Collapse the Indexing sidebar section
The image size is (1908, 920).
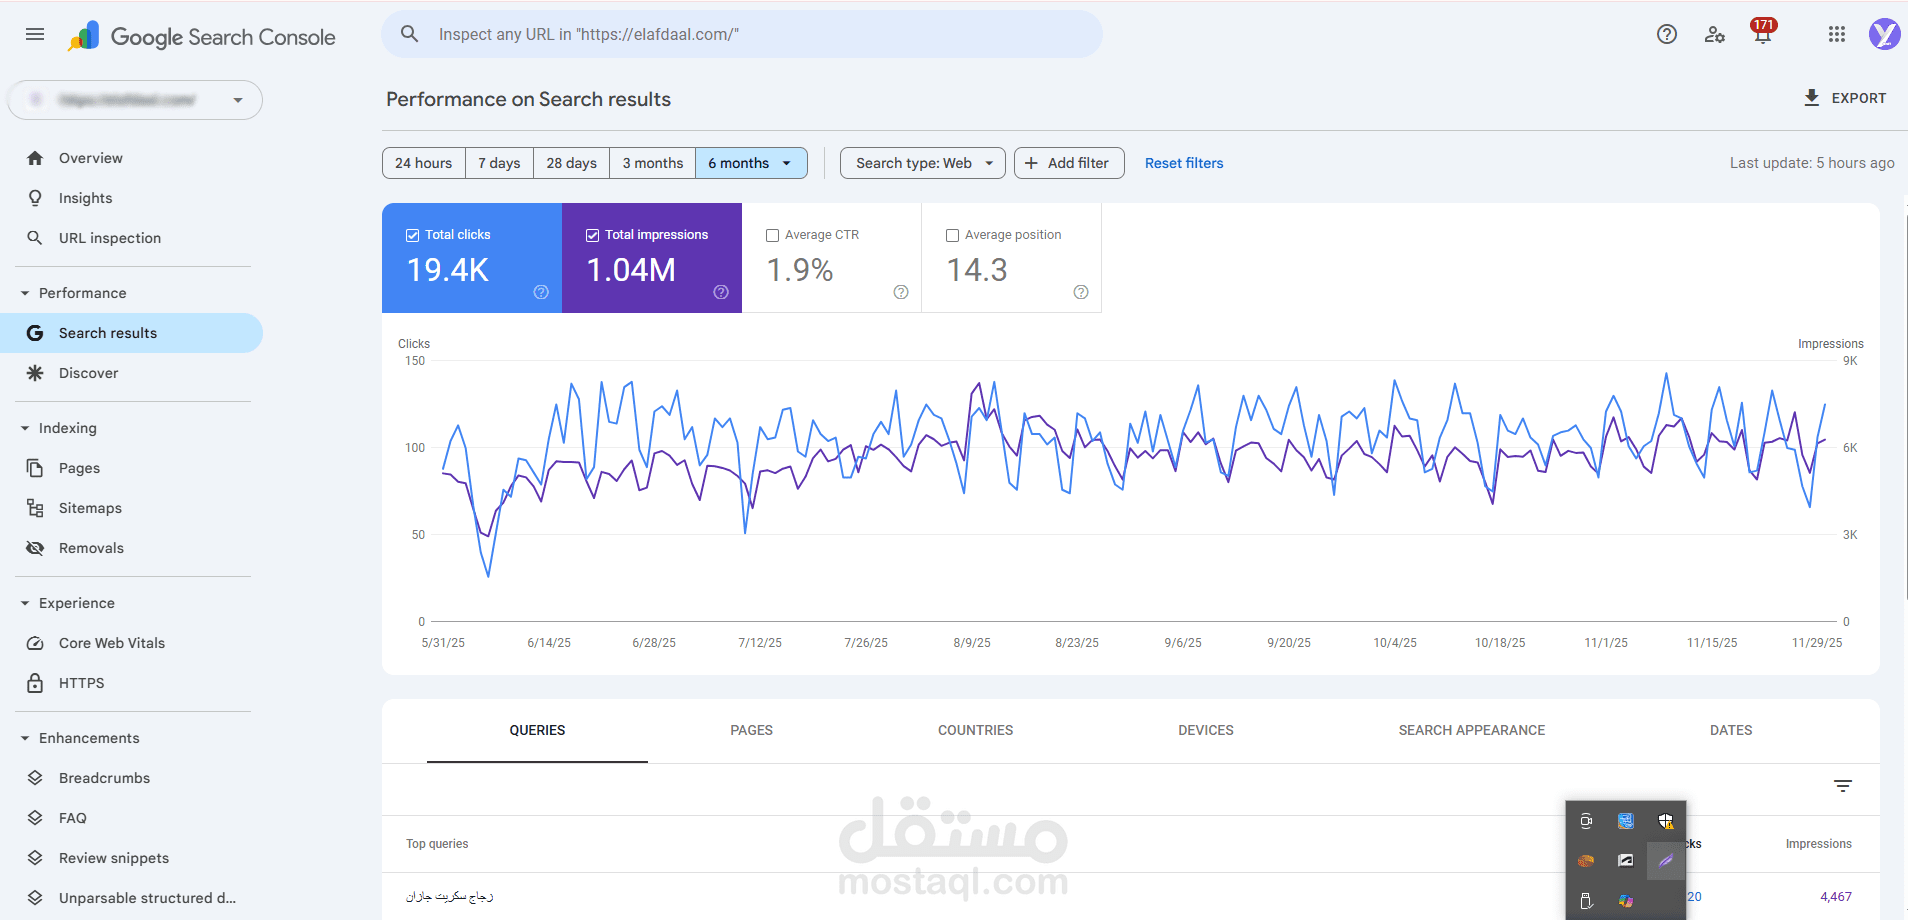(25, 428)
